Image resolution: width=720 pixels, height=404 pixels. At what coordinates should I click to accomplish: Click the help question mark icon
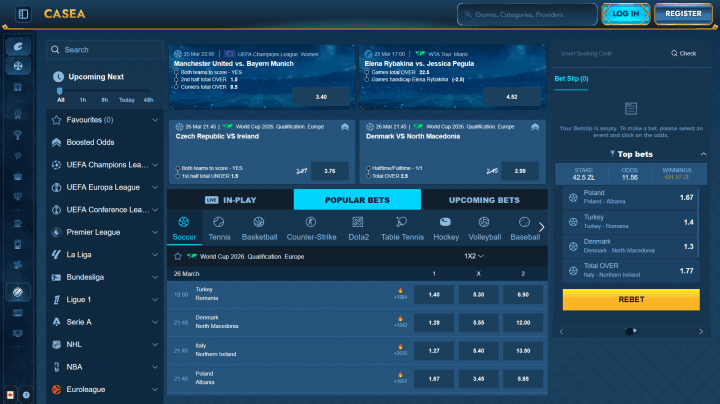(26, 395)
